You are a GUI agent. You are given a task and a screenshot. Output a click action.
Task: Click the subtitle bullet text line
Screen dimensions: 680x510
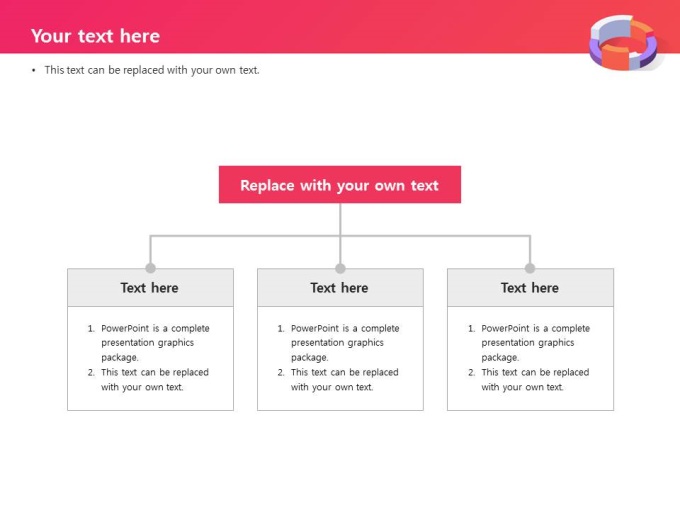(152, 70)
